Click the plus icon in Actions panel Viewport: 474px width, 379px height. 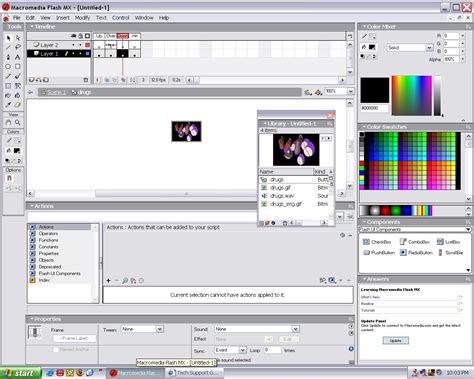(x=108, y=281)
